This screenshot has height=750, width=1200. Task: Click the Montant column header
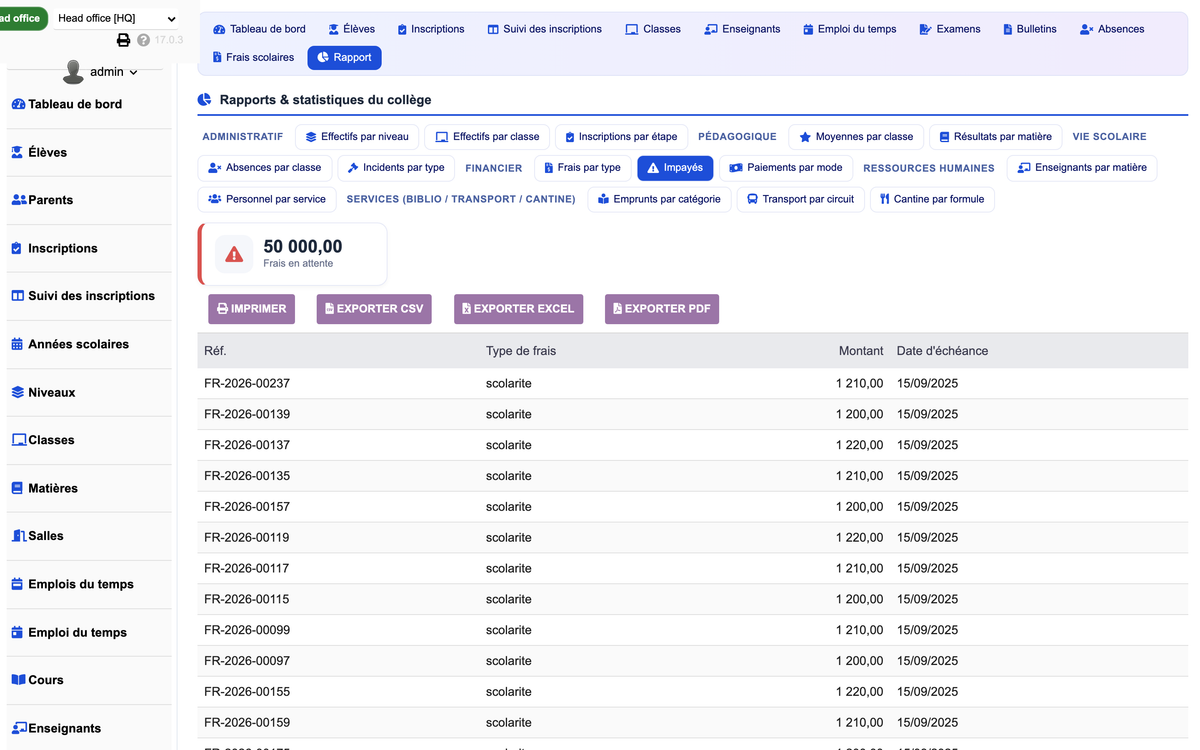861,351
